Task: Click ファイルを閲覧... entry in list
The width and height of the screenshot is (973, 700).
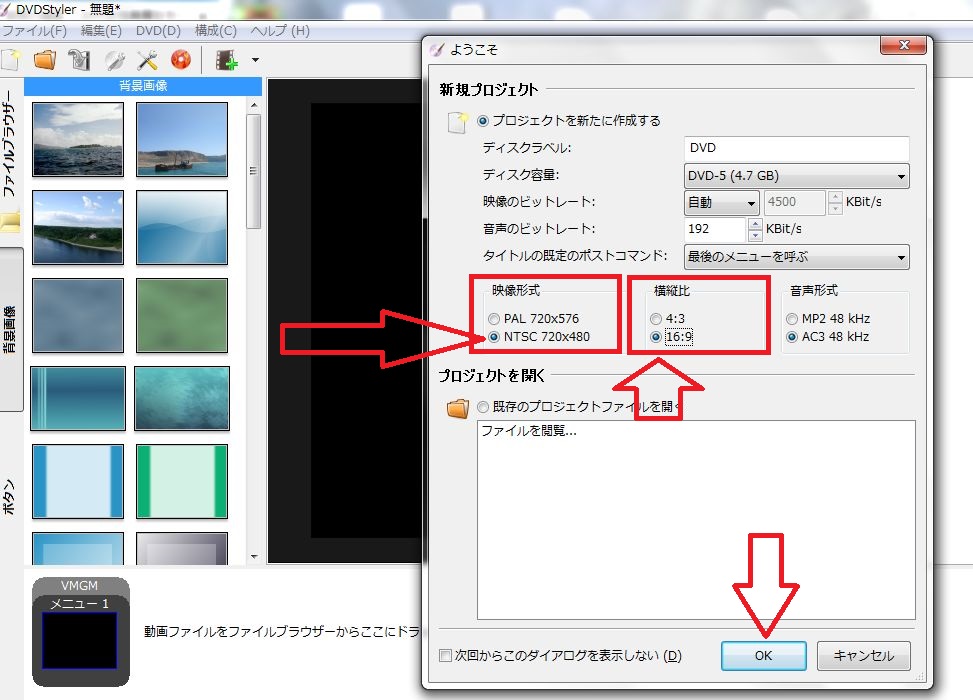Action: (x=529, y=431)
